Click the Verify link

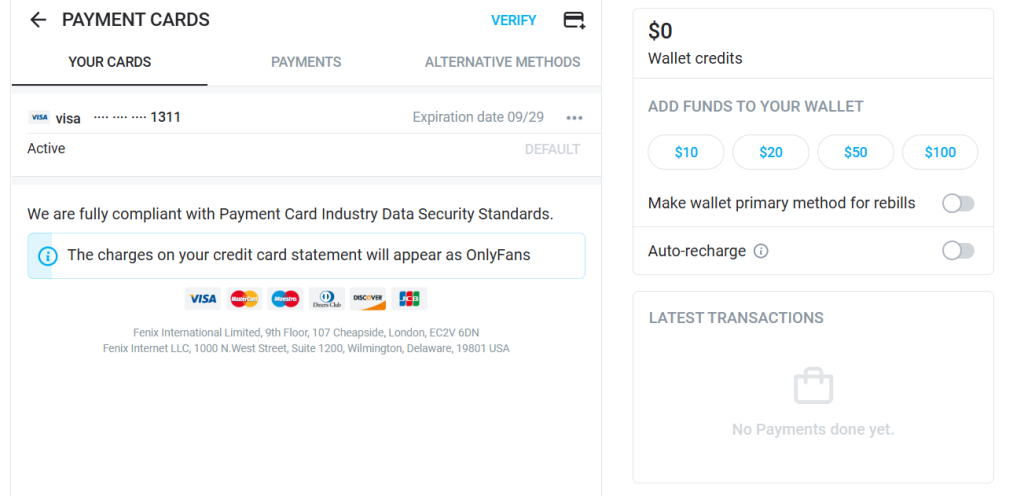tap(514, 20)
